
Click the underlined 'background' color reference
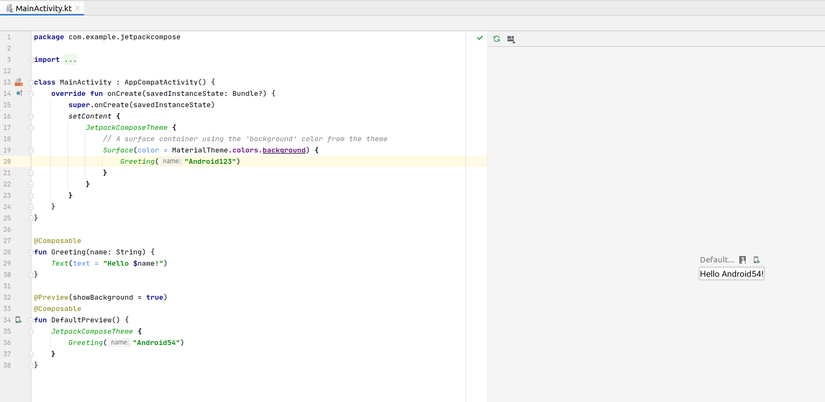tap(284, 150)
